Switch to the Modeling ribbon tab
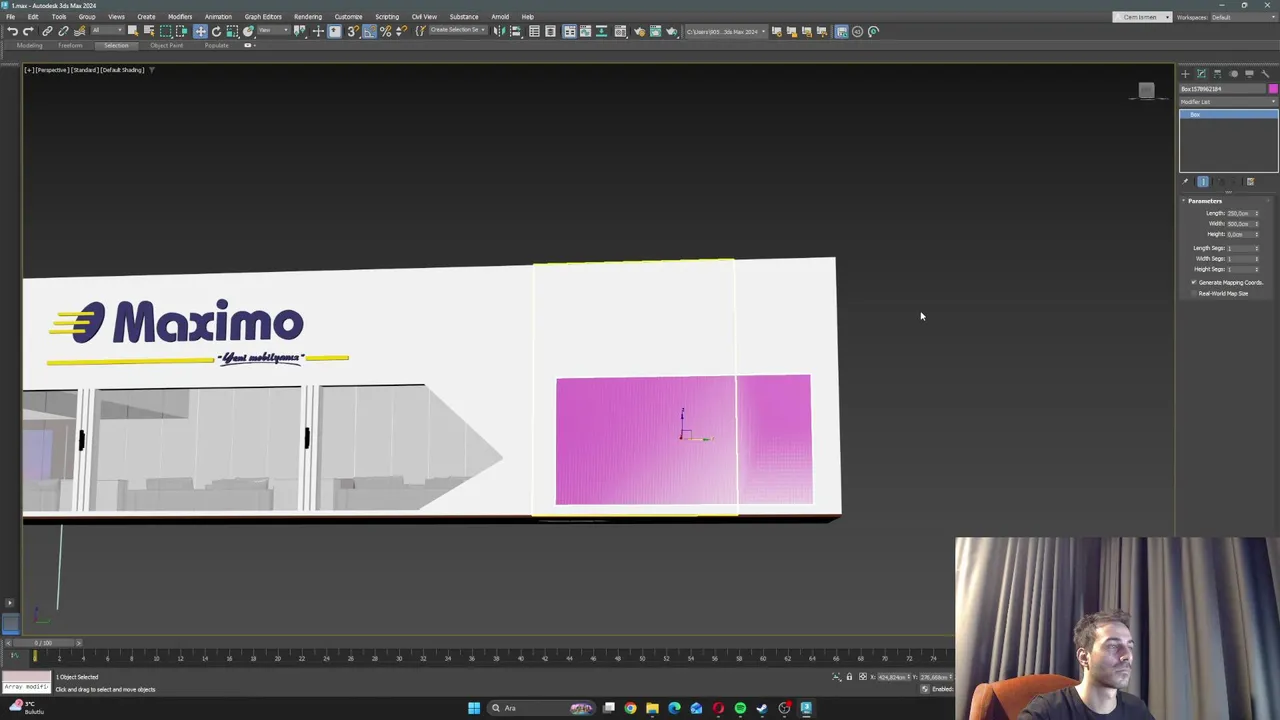1280x720 pixels. [x=29, y=45]
